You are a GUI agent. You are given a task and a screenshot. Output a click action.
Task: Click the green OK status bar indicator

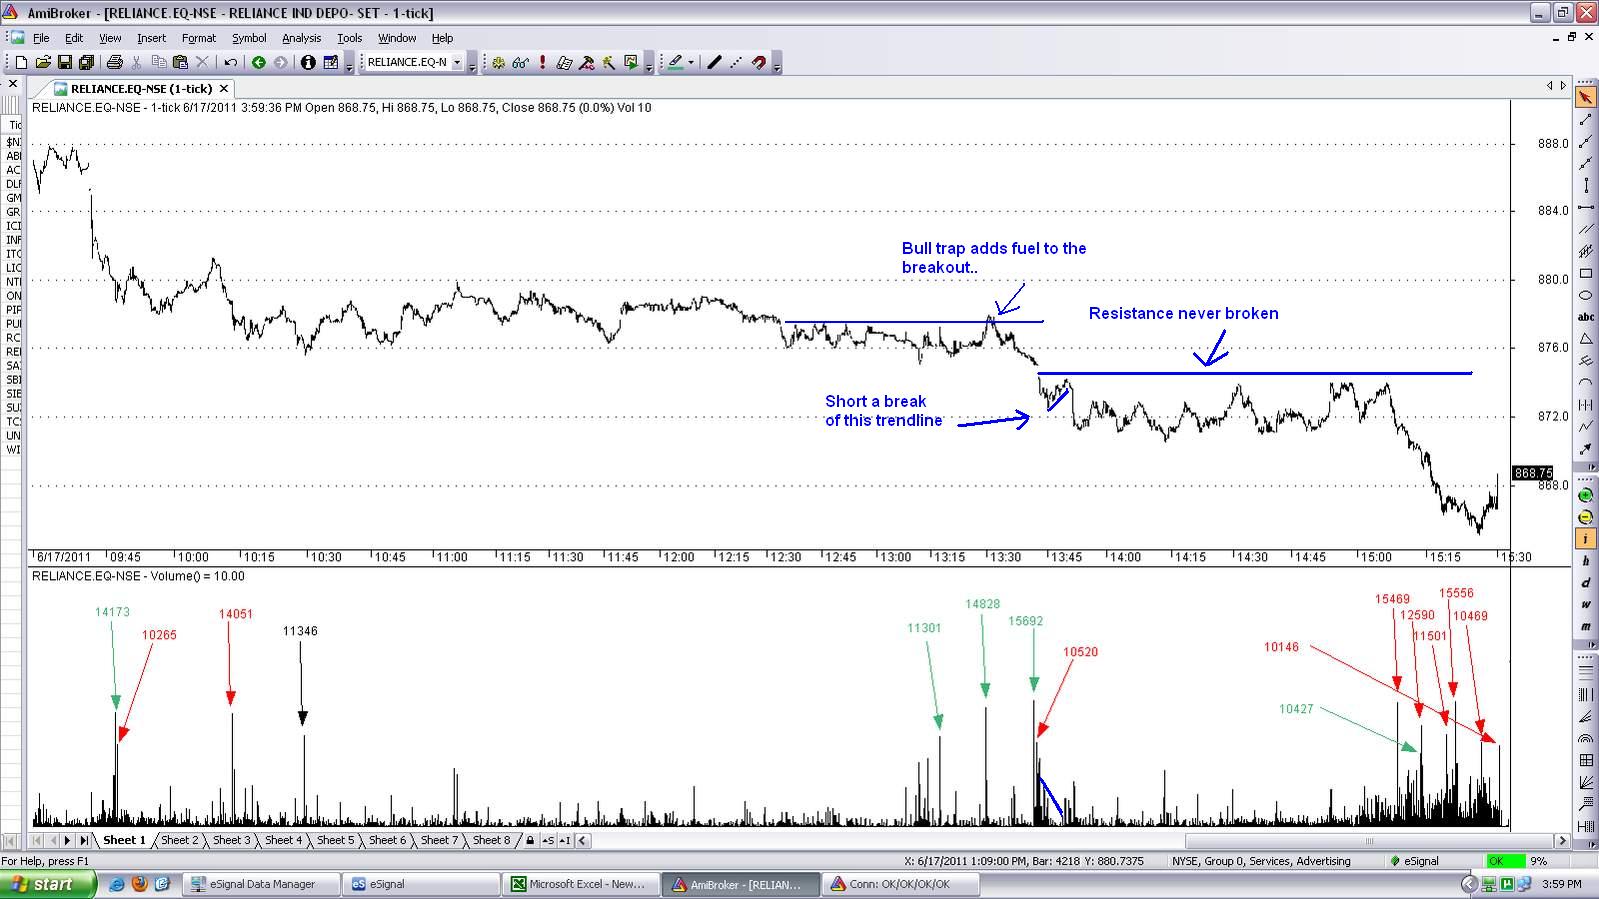pyautogui.click(x=1505, y=861)
